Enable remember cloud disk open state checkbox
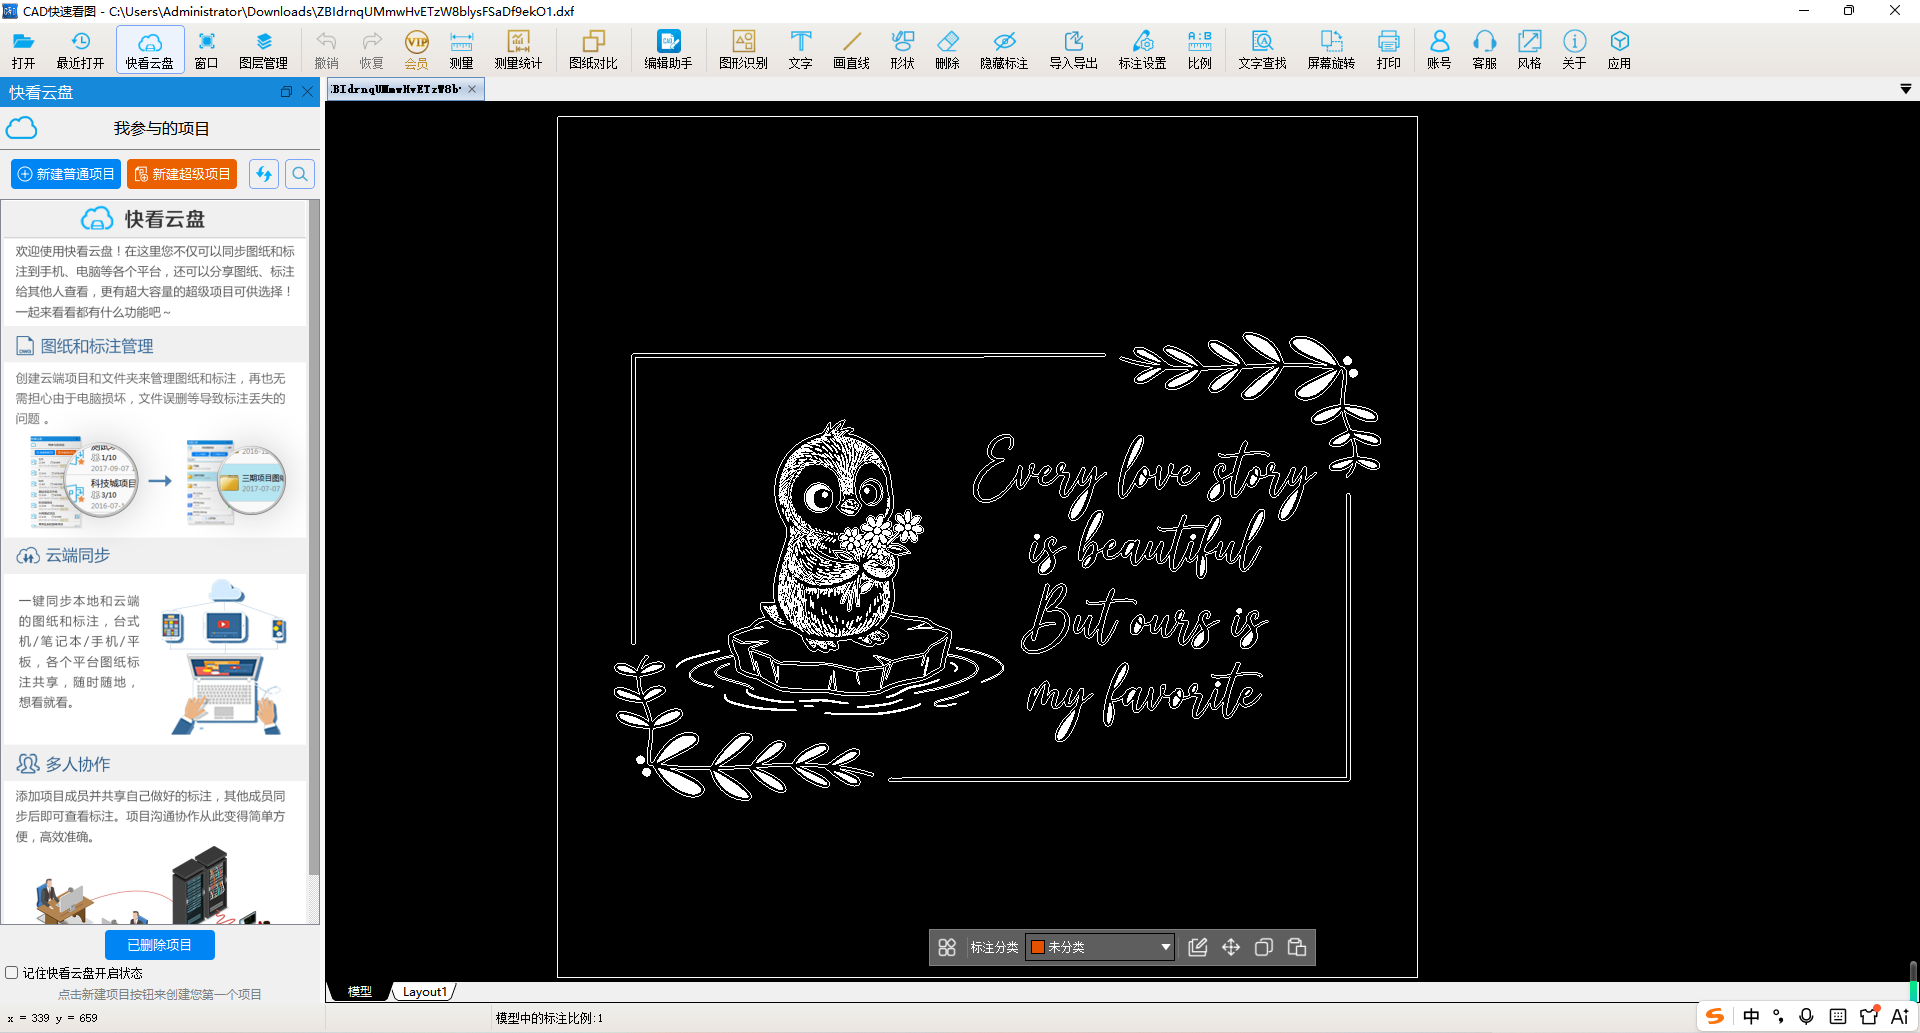 point(12,973)
